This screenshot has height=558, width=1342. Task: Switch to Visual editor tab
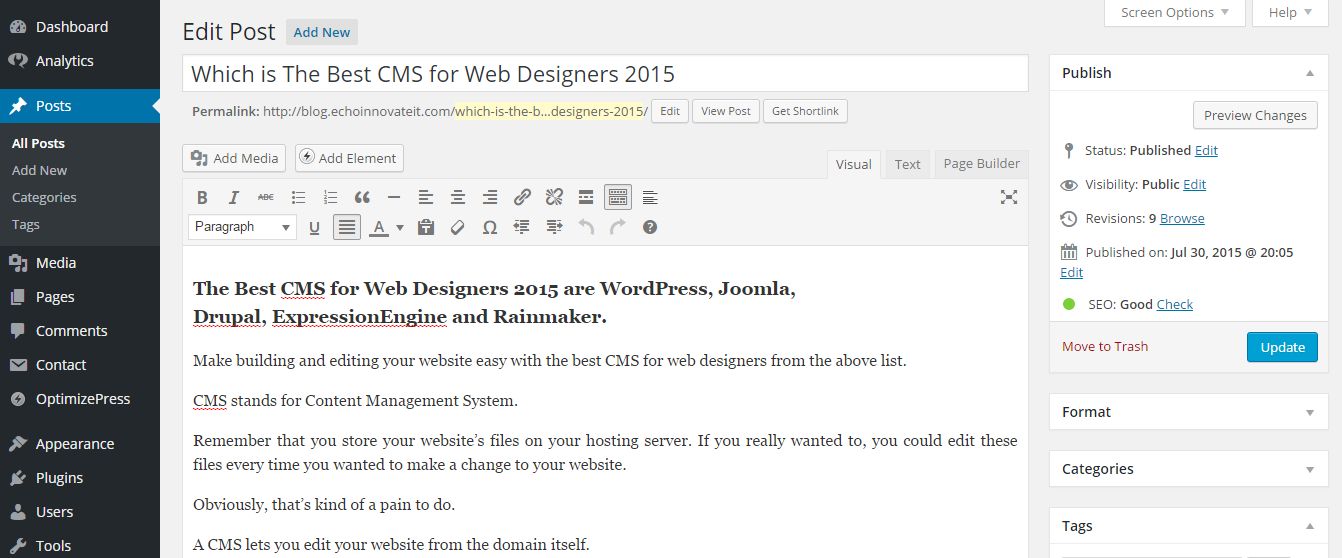[854, 164]
